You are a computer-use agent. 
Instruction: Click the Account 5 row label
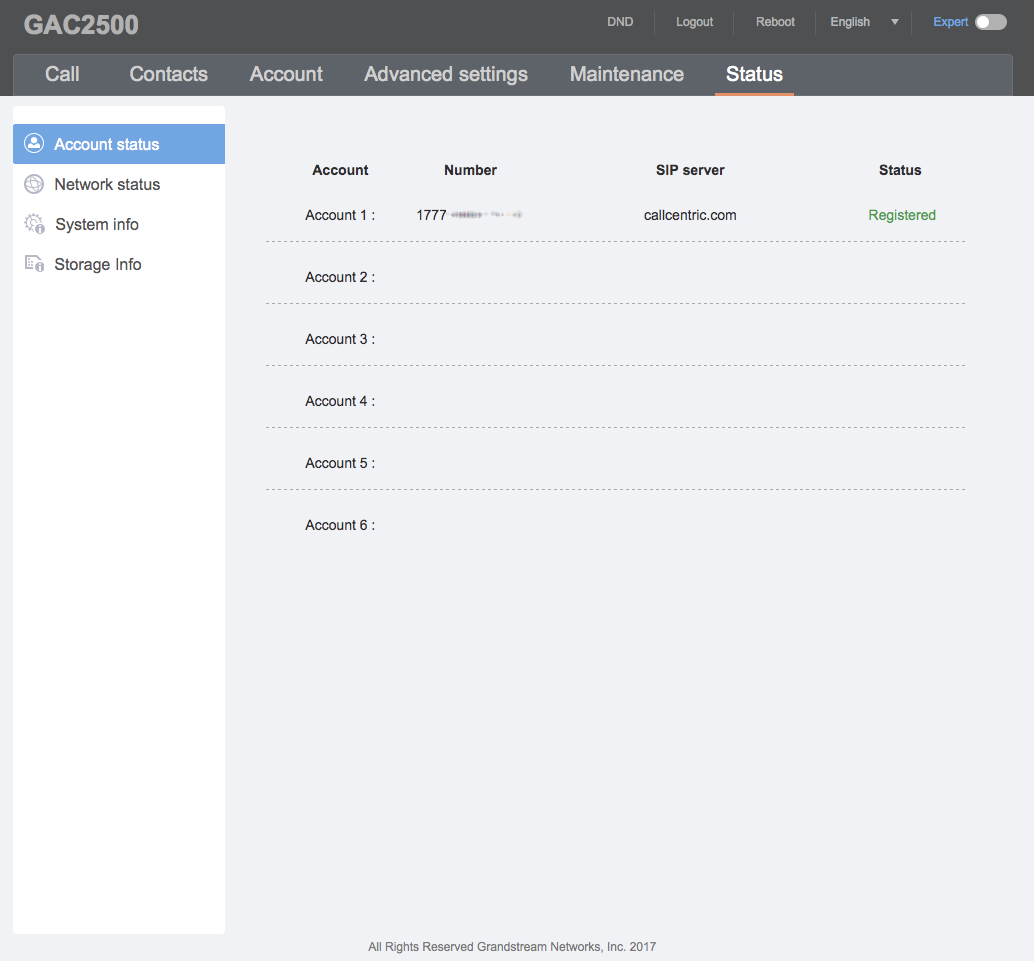pos(340,463)
